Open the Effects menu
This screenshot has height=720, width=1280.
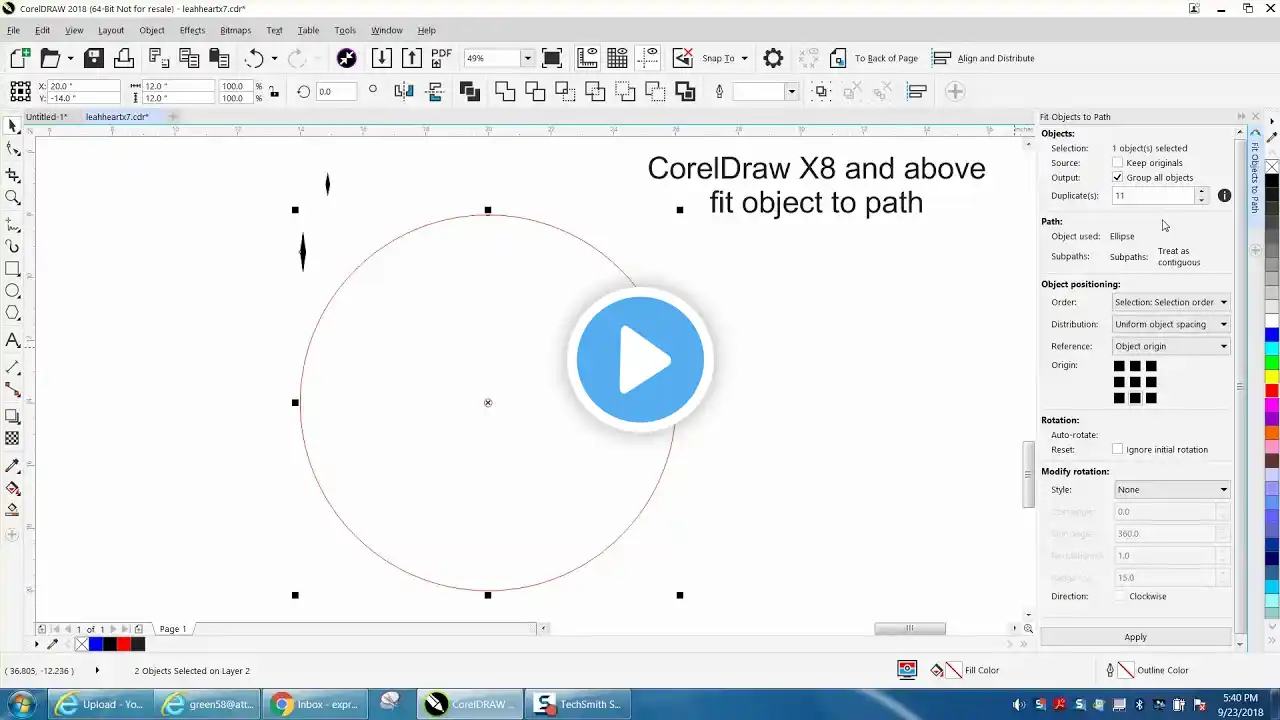click(192, 30)
